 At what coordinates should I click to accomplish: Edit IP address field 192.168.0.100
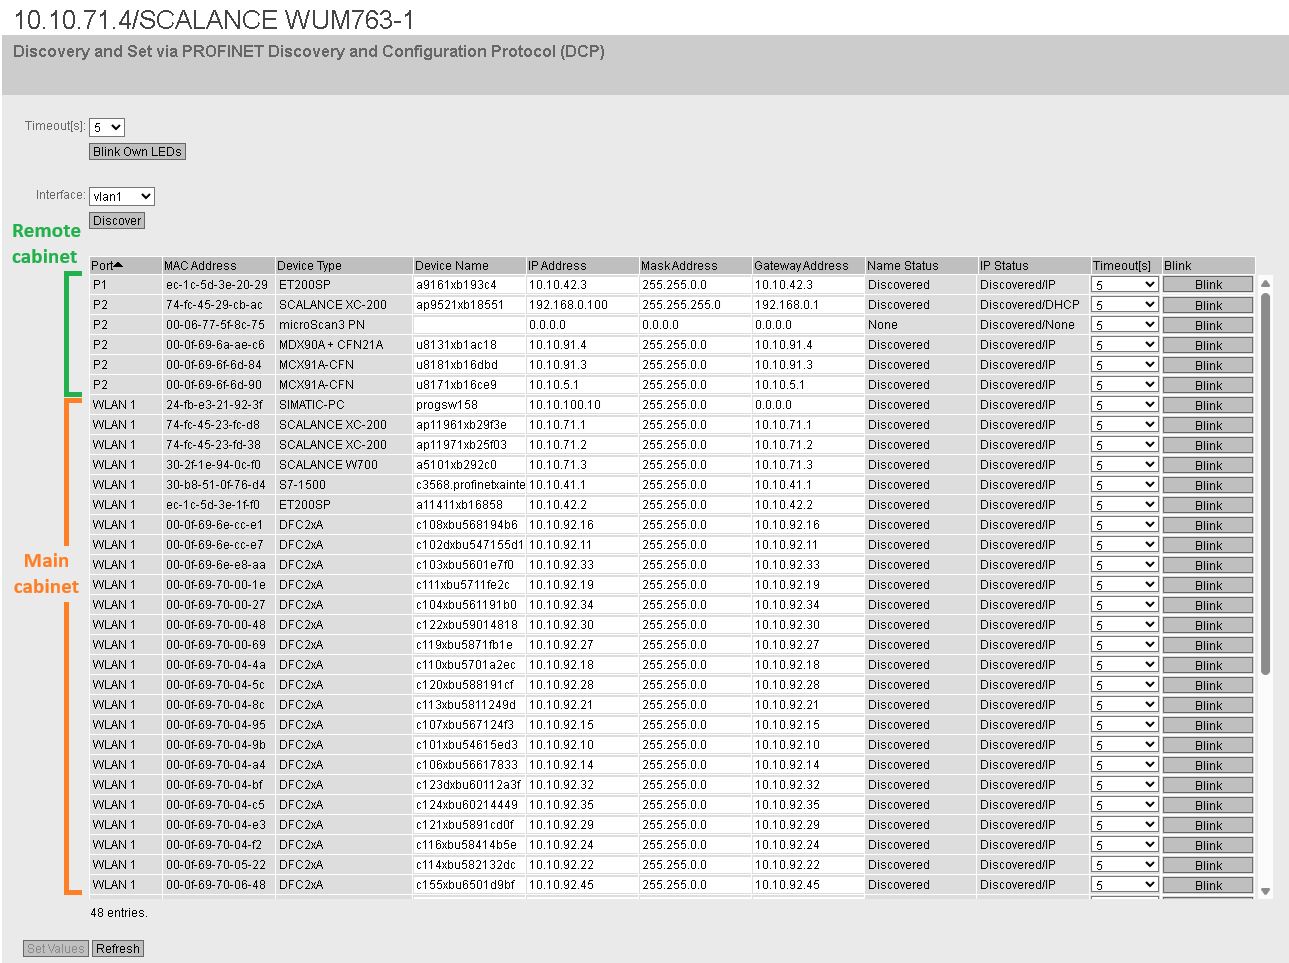pyautogui.click(x=583, y=305)
